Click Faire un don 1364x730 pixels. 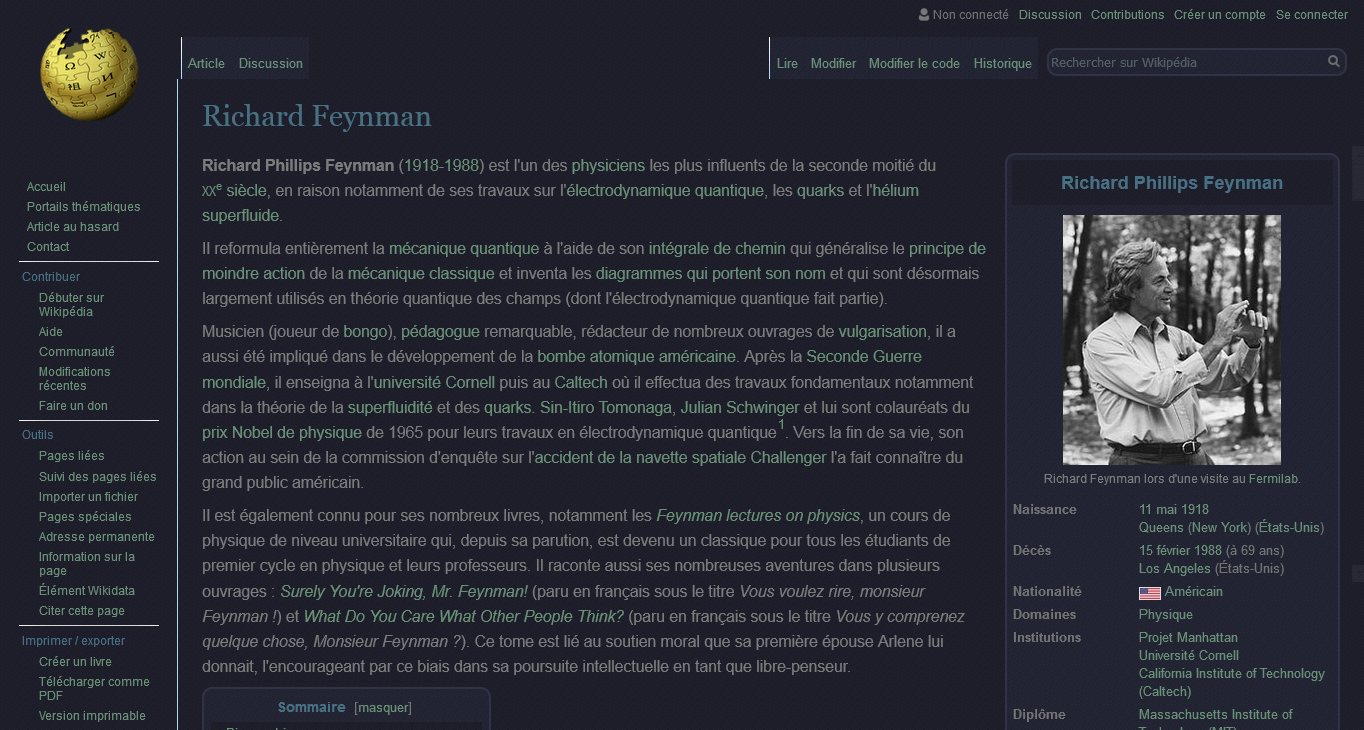(x=73, y=406)
